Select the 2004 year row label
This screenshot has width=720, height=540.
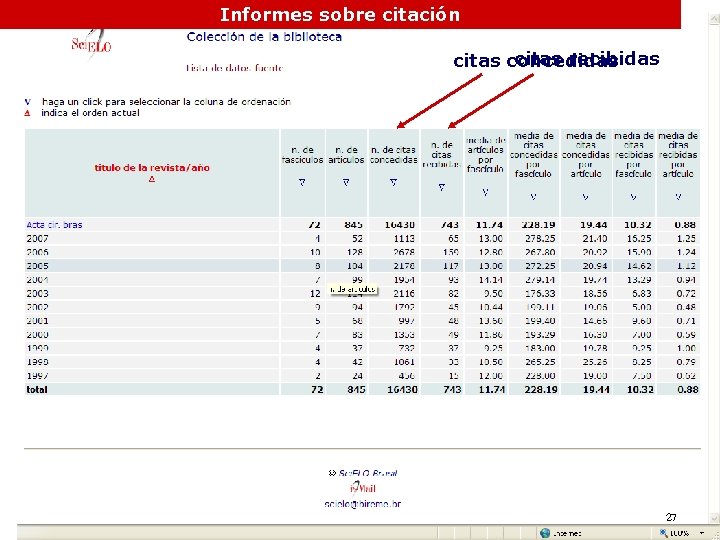point(37,280)
